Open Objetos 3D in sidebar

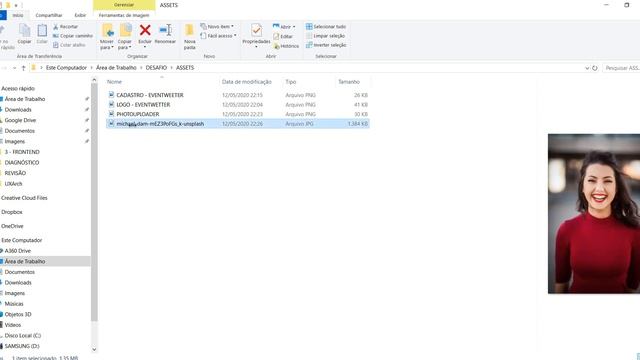click(18, 315)
